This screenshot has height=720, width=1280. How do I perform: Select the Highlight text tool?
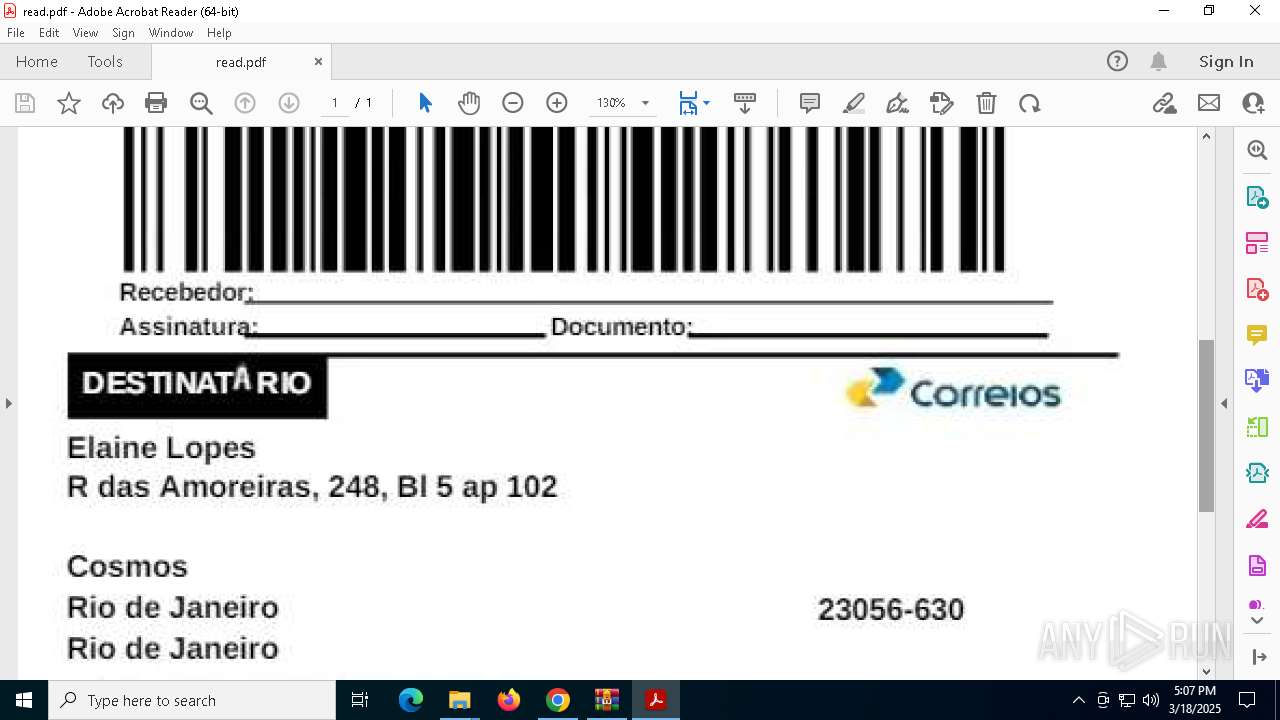854,103
